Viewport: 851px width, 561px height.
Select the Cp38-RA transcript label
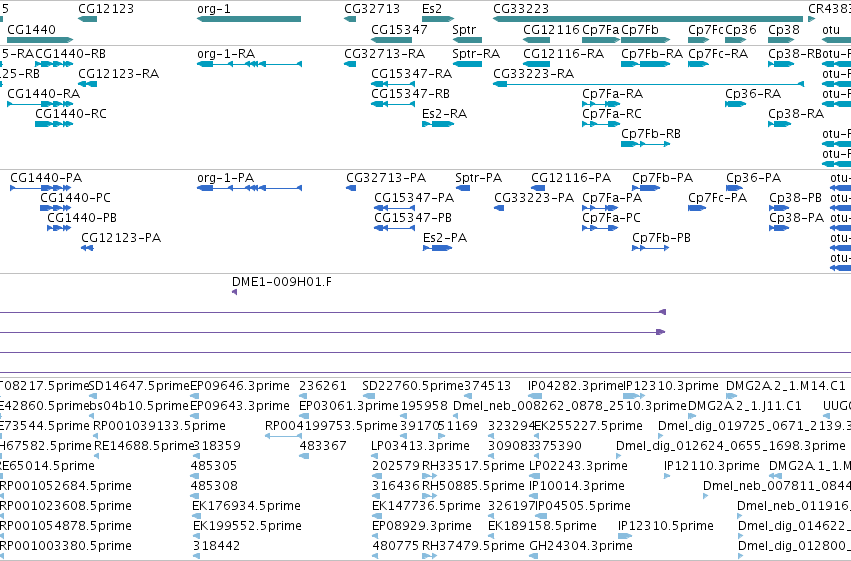pyautogui.click(x=796, y=114)
